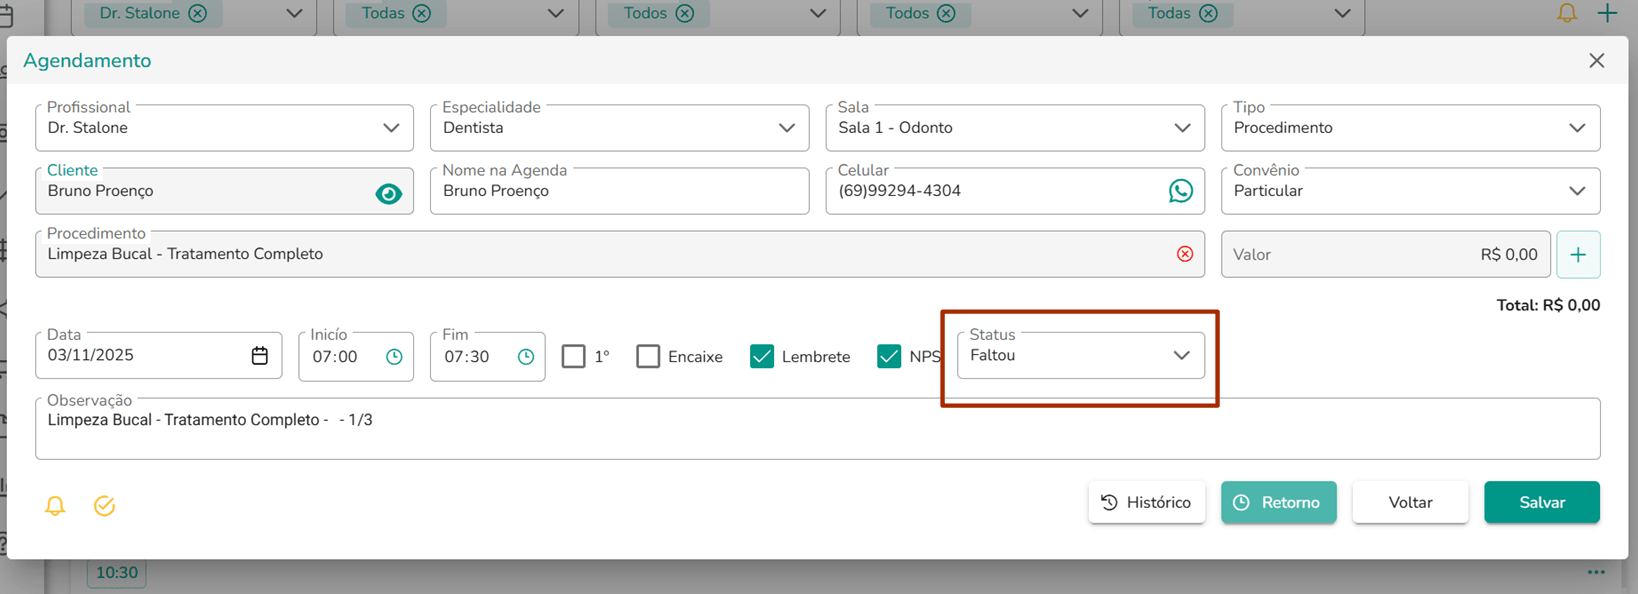Uncheck the Lembrete checkbox
Screen dimensions: 1638x594
762,356
